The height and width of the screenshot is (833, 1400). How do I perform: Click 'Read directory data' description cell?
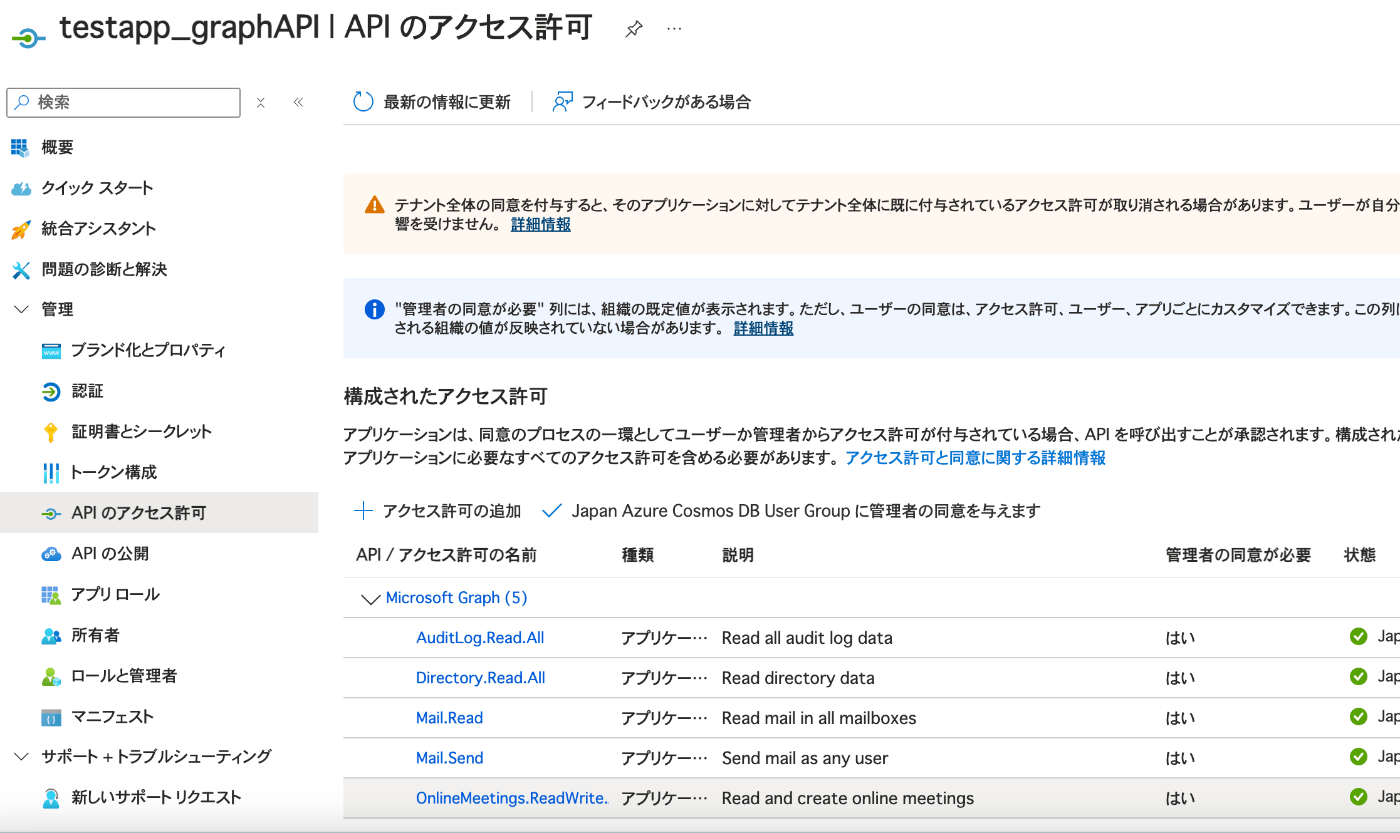[798, 678]
